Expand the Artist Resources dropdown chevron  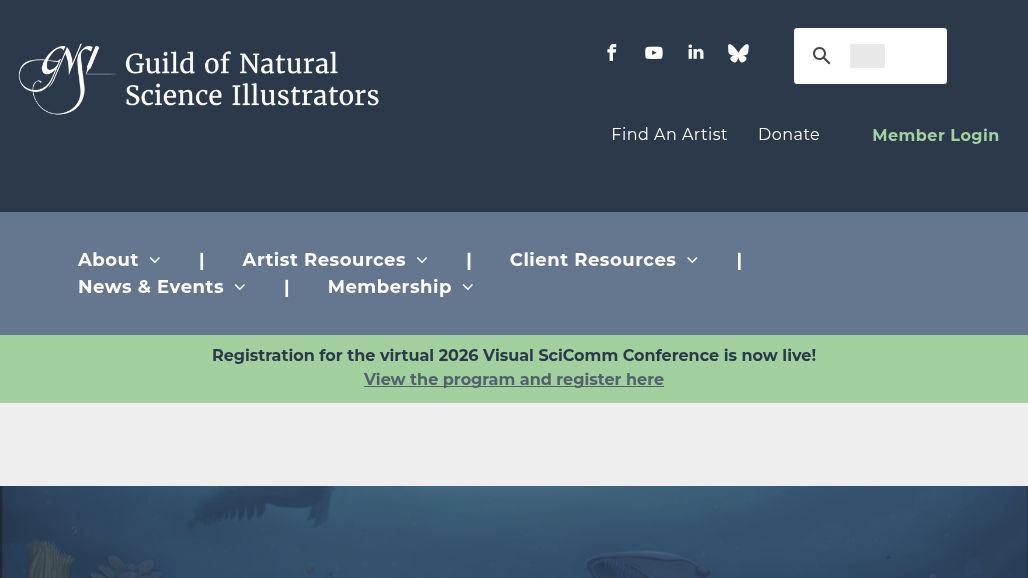(422, 260)
